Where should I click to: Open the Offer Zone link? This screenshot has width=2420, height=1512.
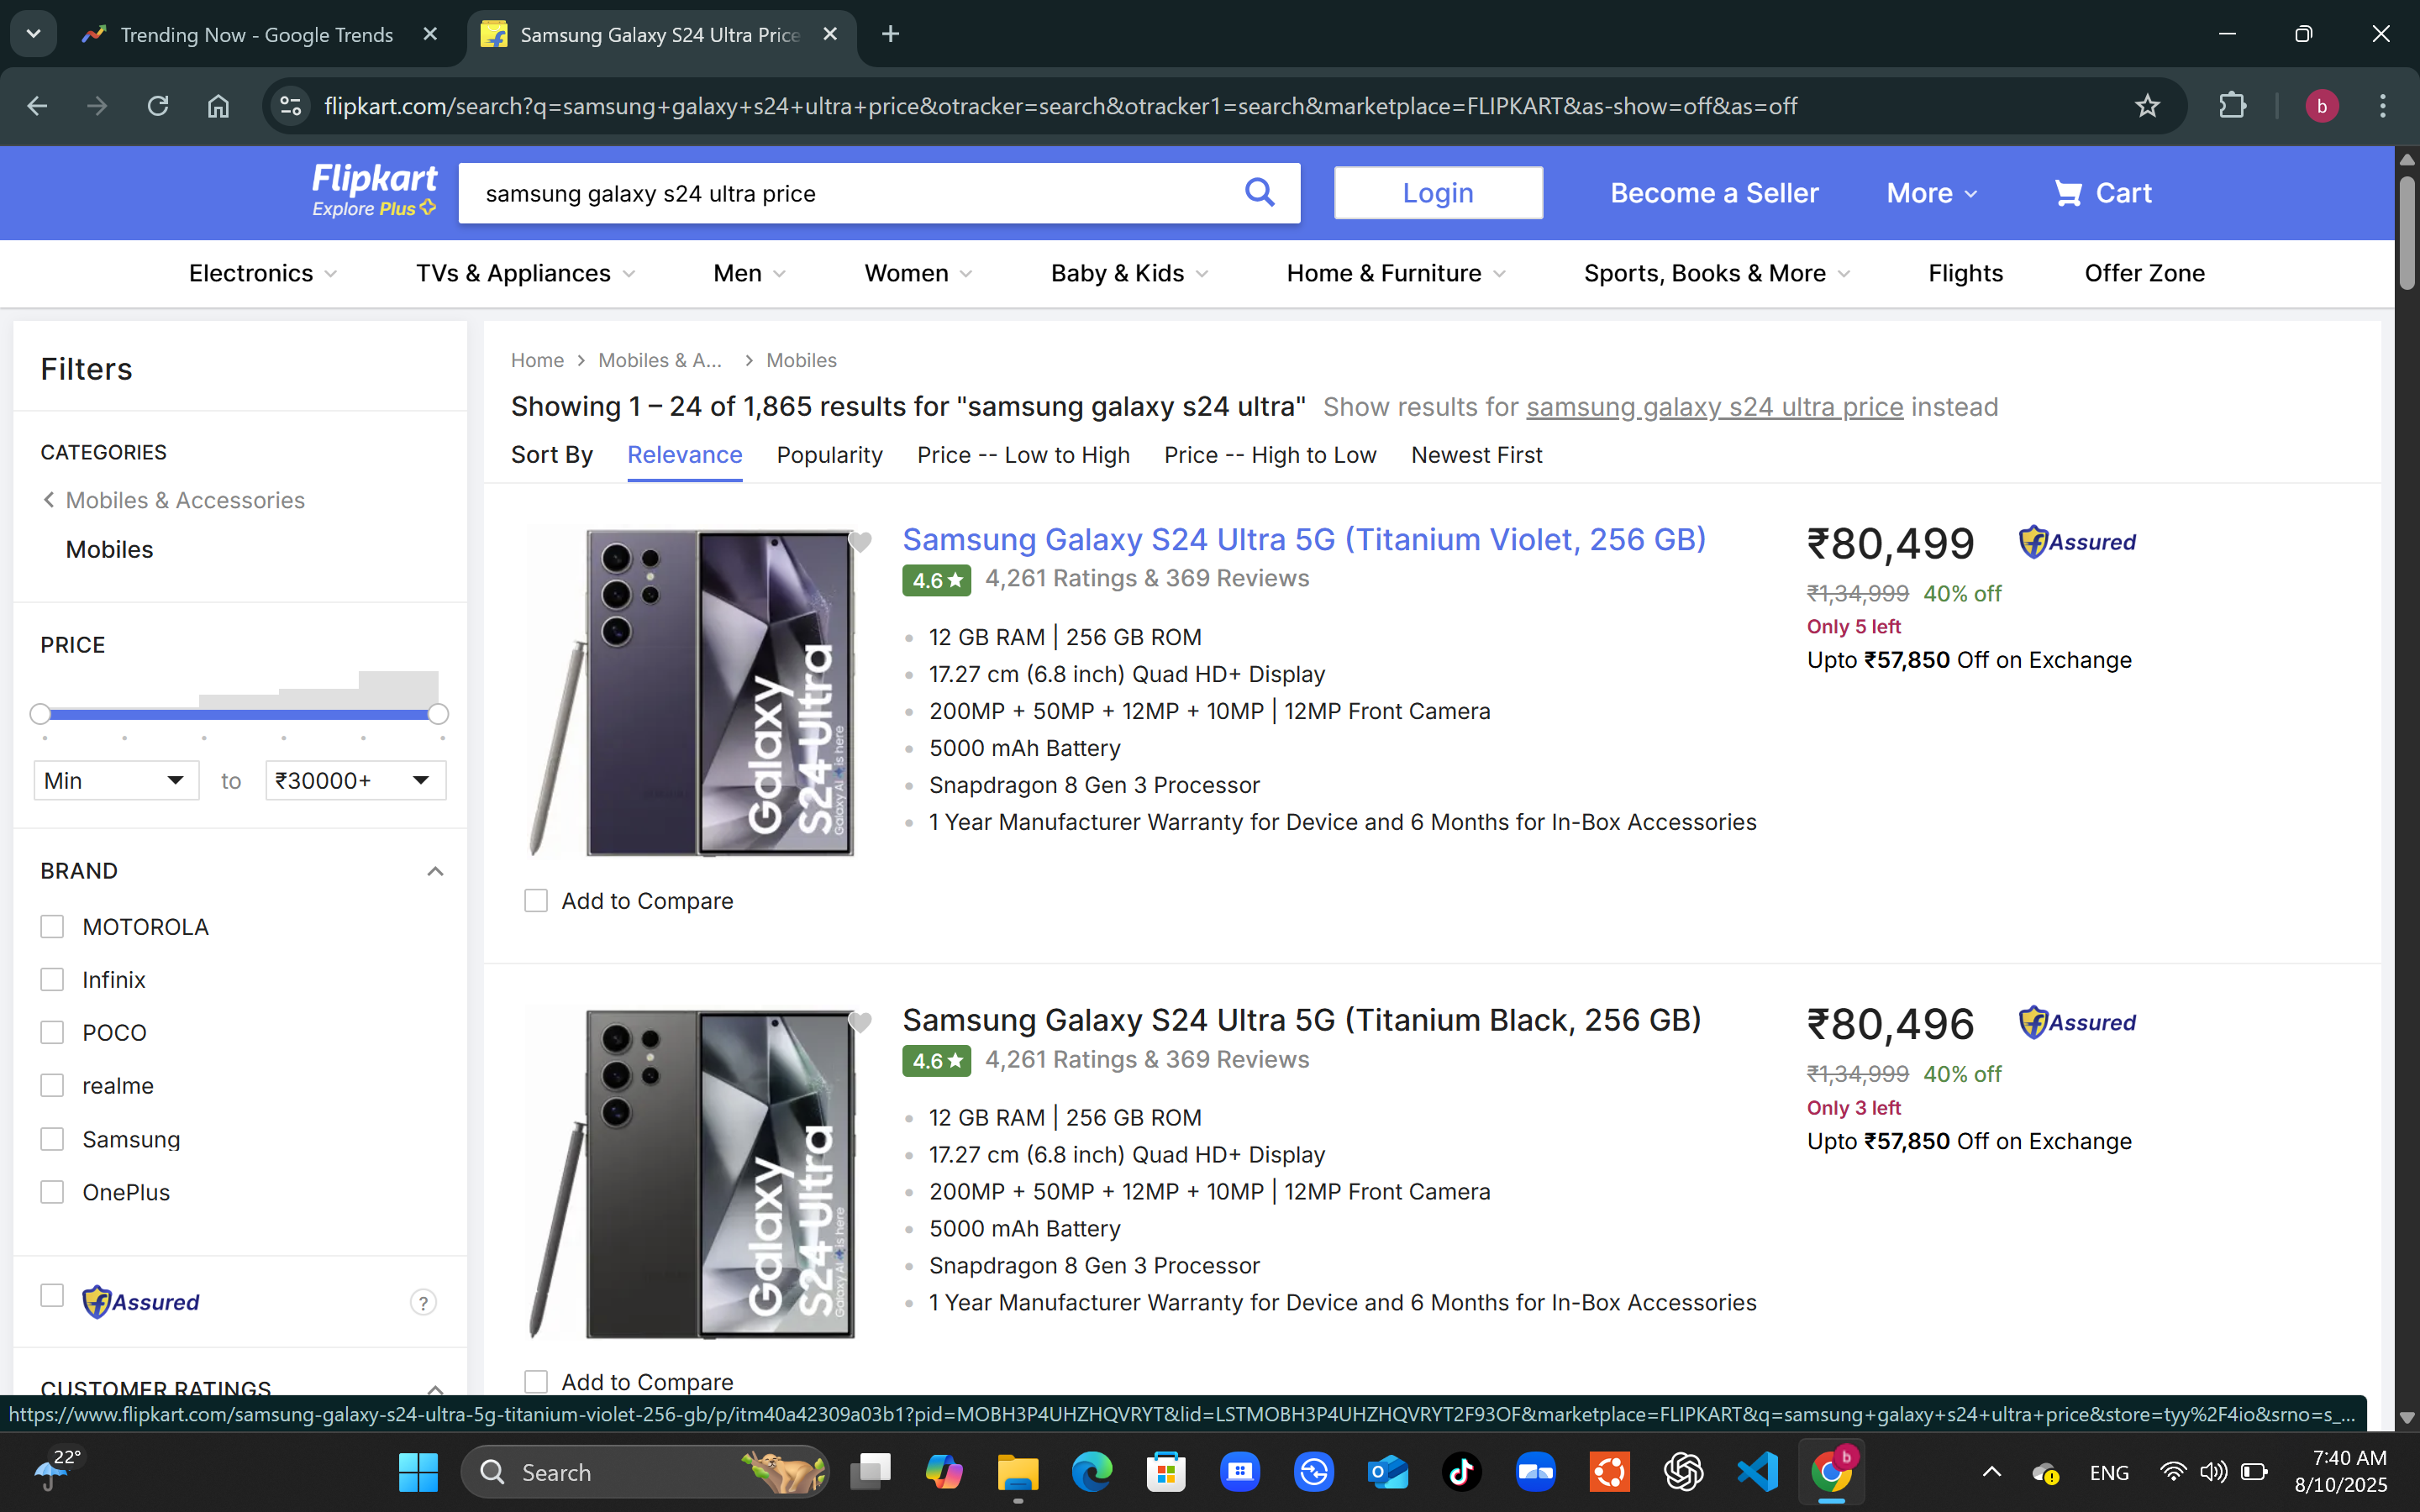click(2144, 273)
